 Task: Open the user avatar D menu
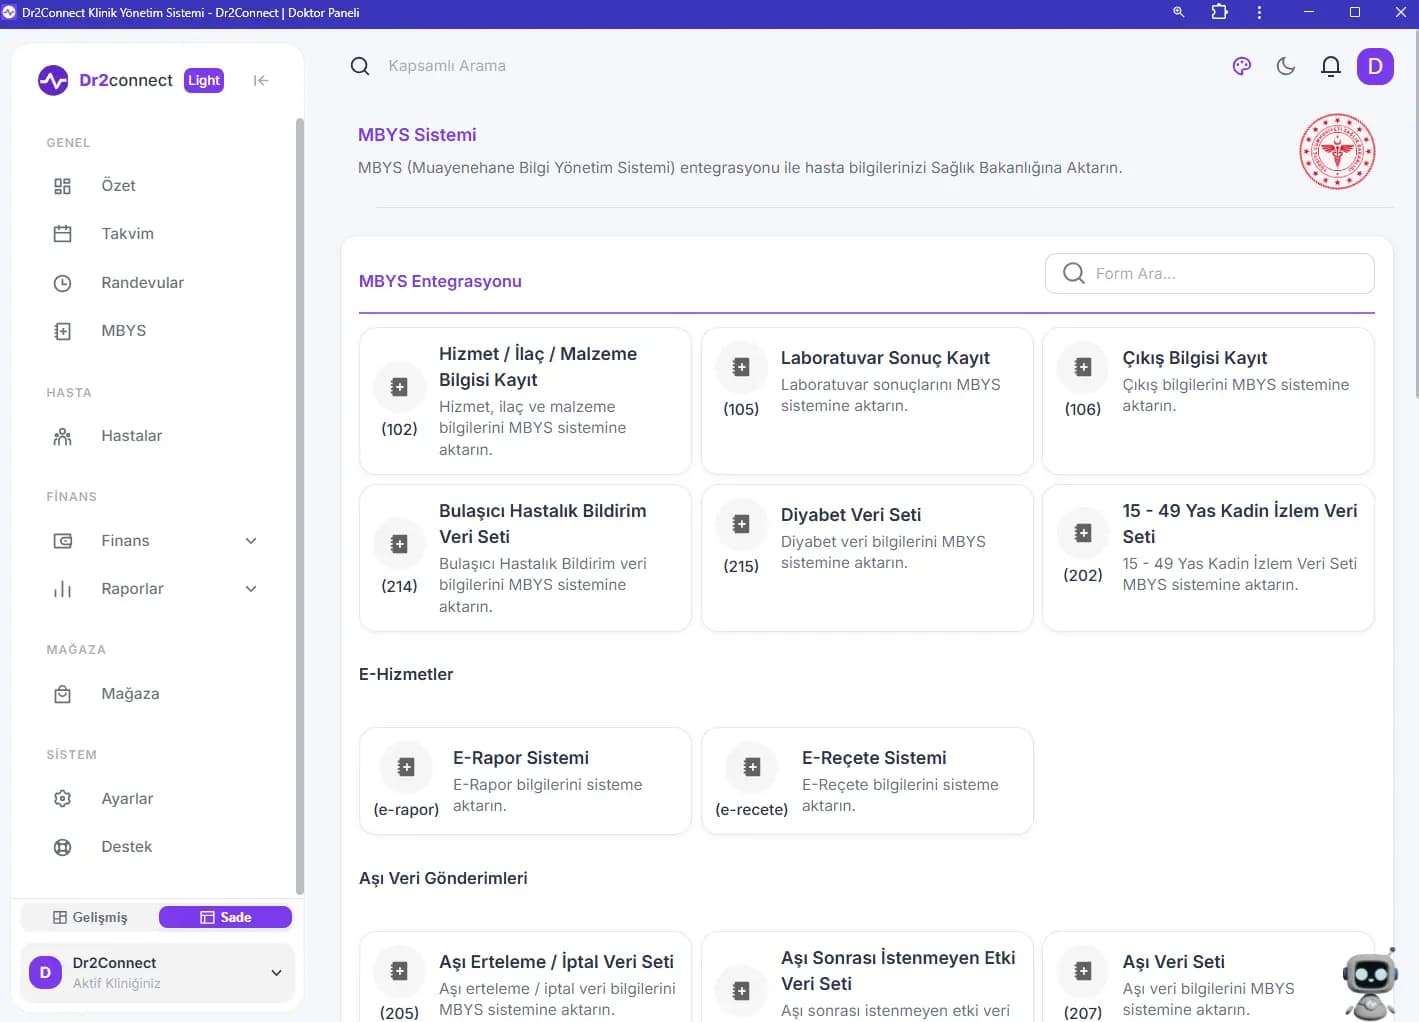point(1375,66)
